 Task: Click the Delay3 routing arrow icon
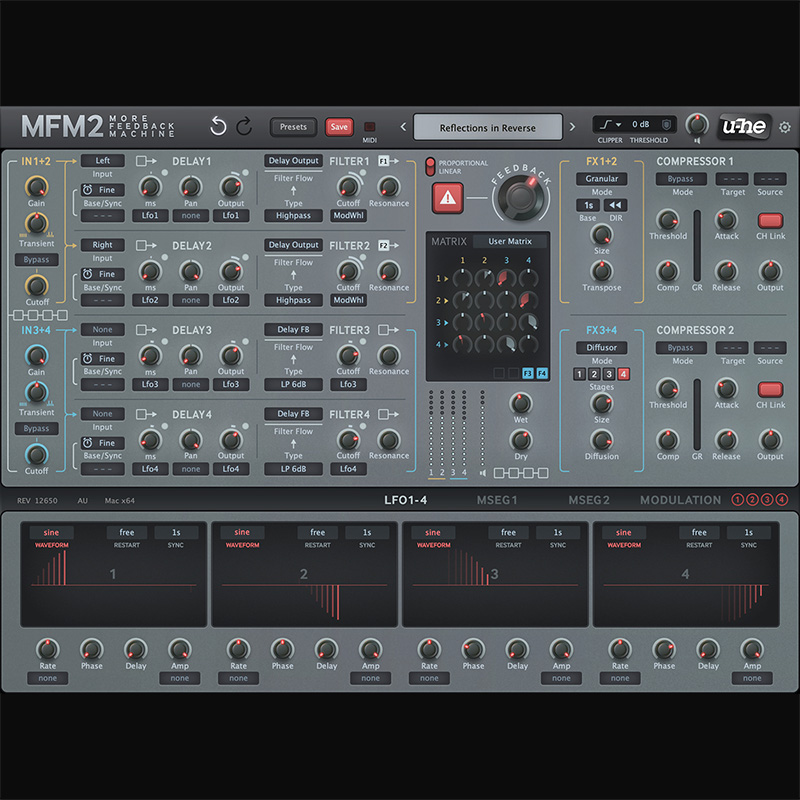click(x=146, y=330)
